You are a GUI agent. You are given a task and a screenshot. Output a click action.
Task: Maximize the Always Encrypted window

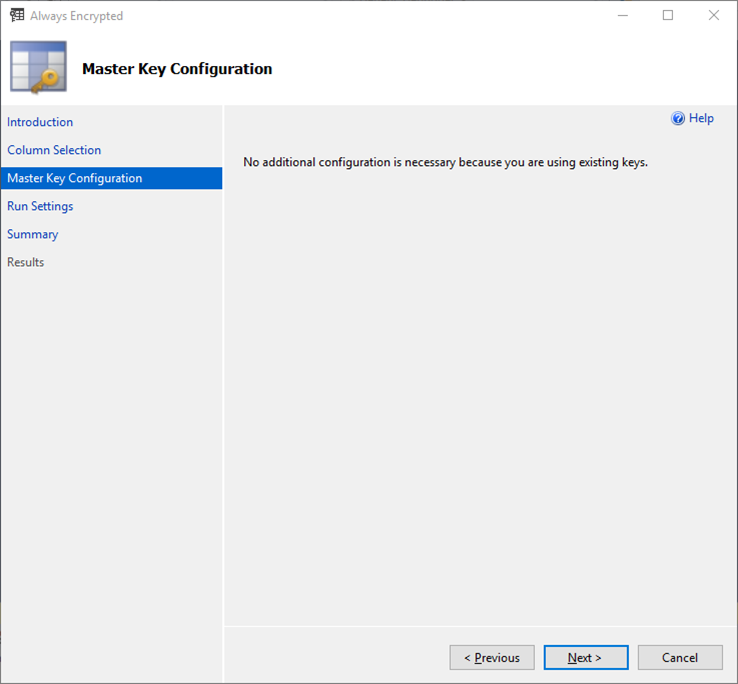click(x=668, y=16)
